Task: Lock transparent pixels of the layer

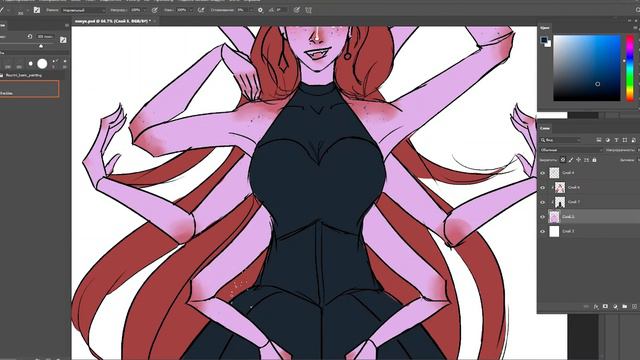Action: 563,160
